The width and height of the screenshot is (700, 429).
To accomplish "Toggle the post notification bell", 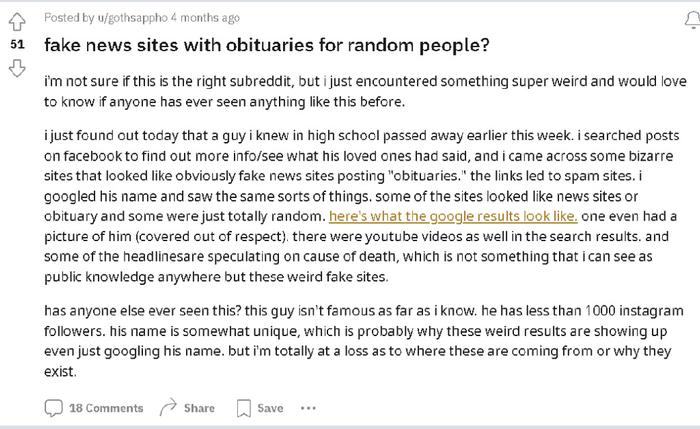I will (693, 20).
